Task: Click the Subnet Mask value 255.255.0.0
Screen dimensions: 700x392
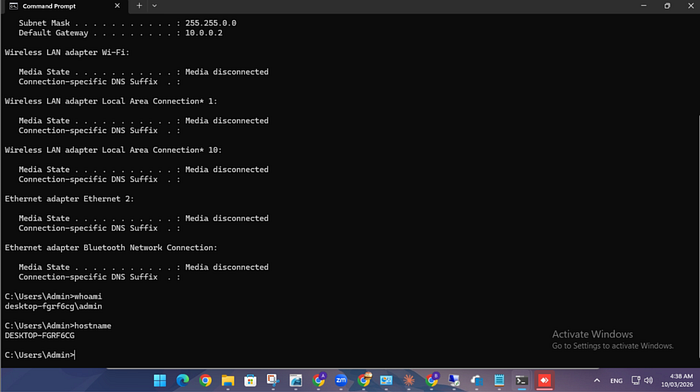Action: click(x=211, y=23)
